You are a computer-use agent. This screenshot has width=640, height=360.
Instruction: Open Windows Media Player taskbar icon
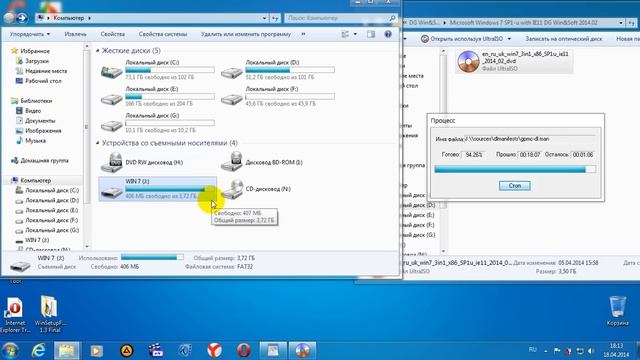[x=97, y=350]
